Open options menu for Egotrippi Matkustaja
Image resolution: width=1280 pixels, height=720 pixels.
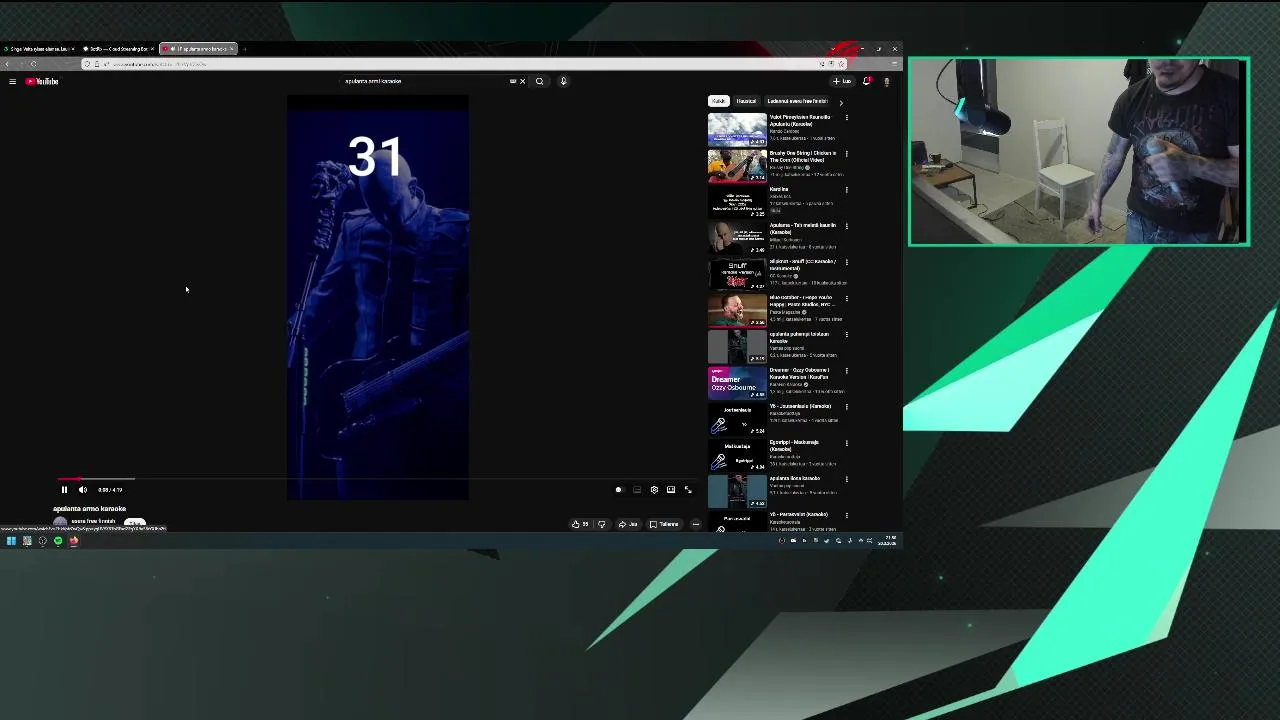point(846,443)
